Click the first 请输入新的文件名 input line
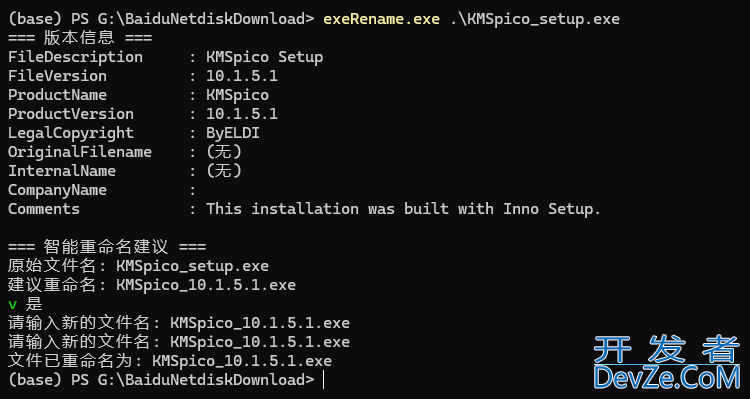Viewport: 750px width, 399px height. click(x=179, y=323)
